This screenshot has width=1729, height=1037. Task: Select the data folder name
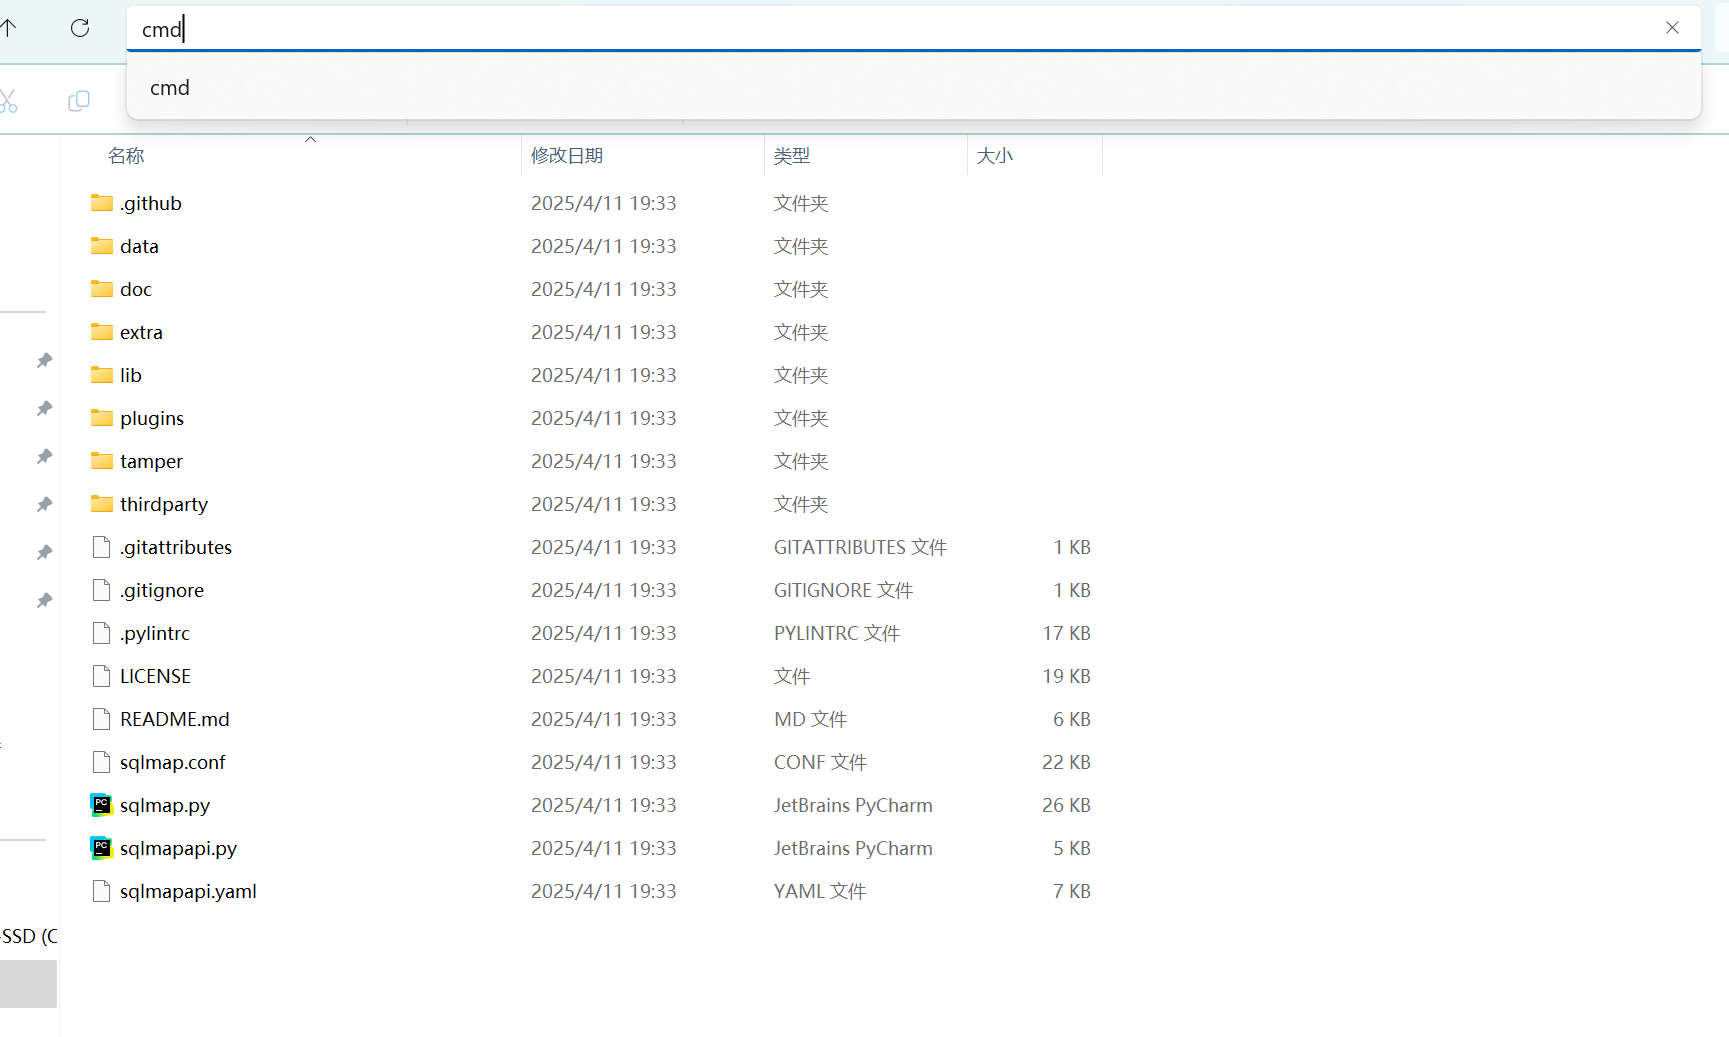pyautogui.click(x=139, y=246)
